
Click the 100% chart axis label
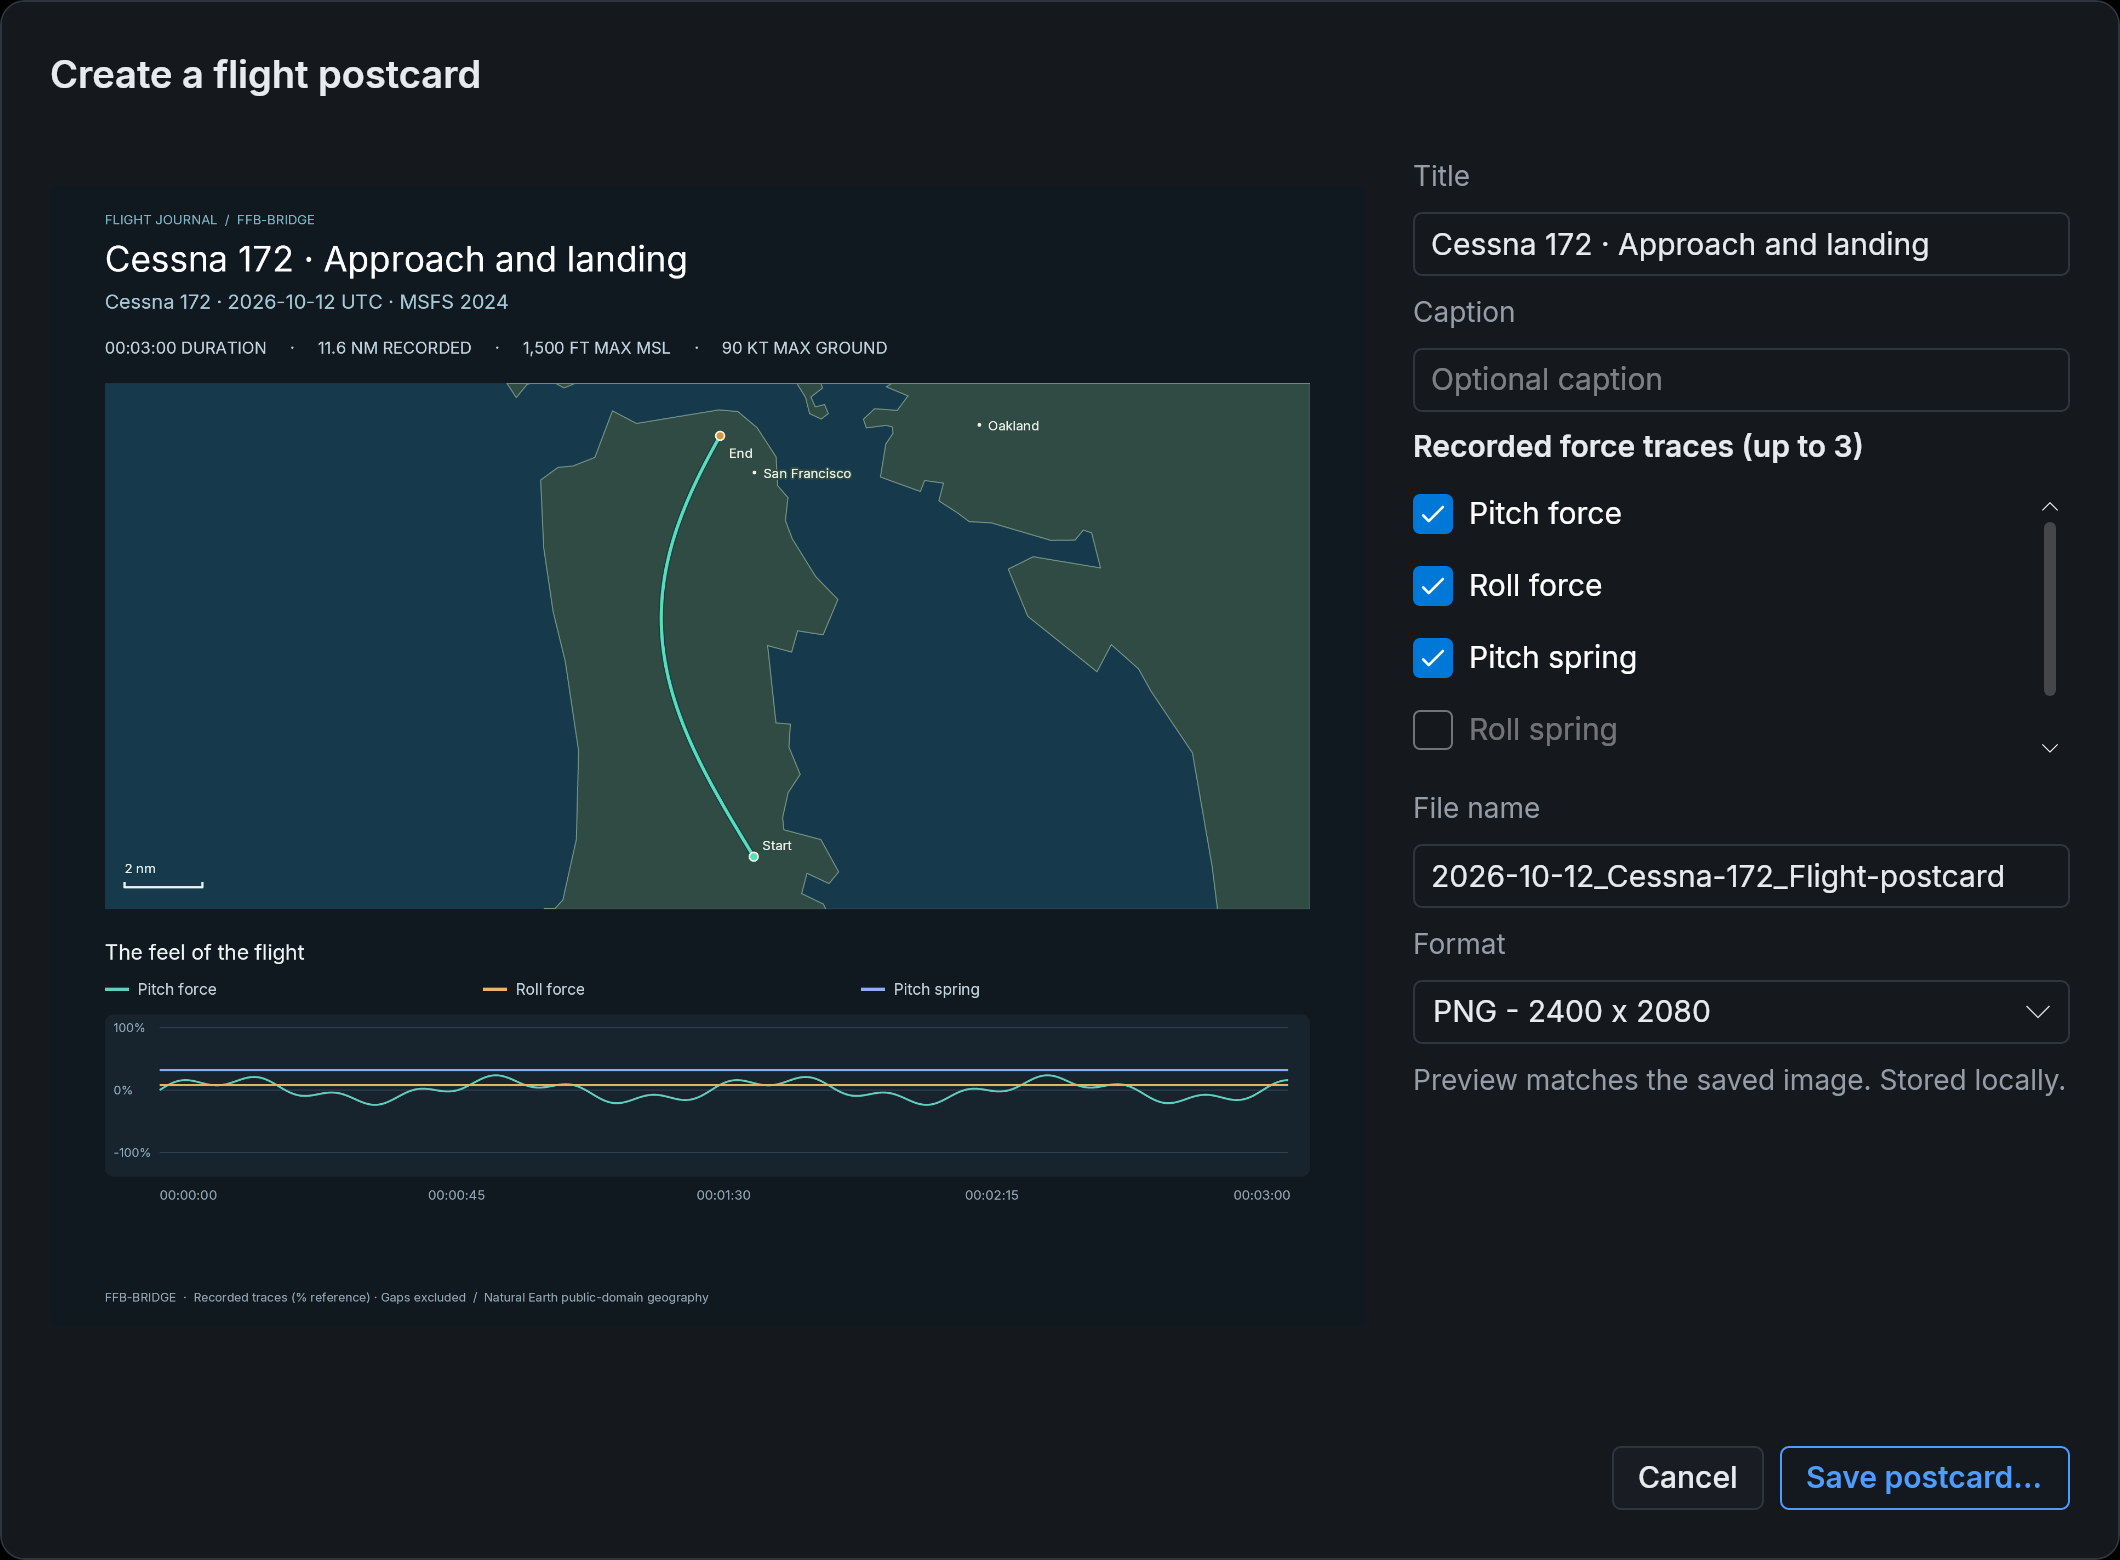129,1028
